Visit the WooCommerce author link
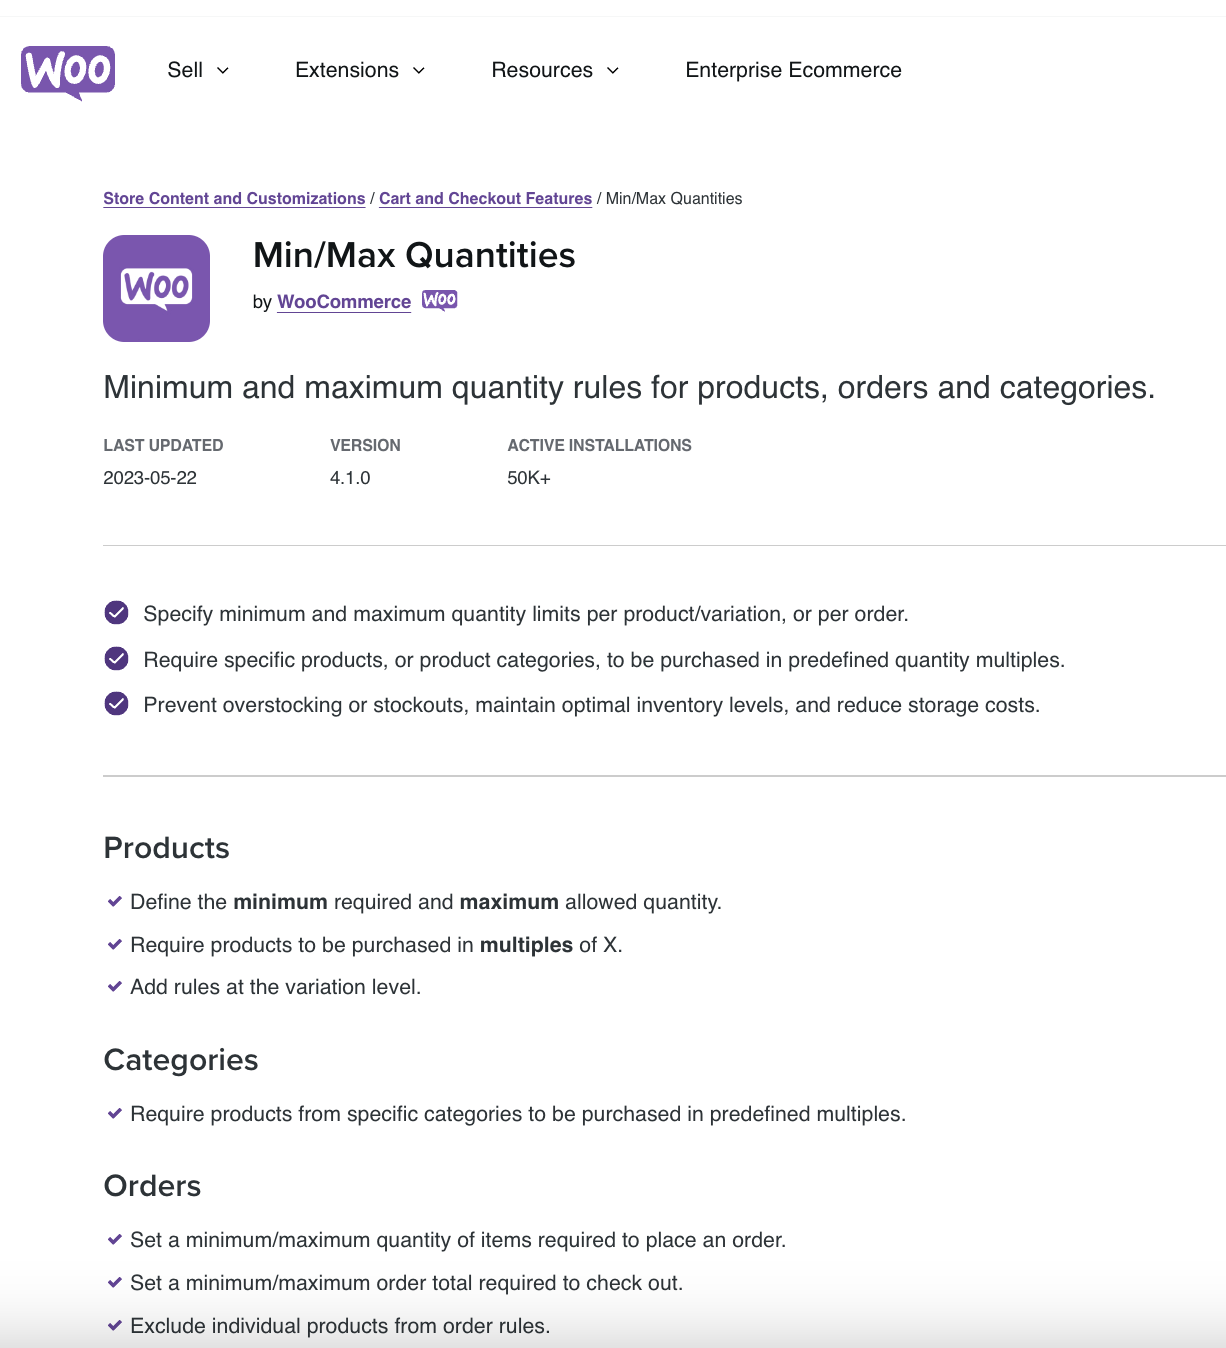 coord(343,301)
